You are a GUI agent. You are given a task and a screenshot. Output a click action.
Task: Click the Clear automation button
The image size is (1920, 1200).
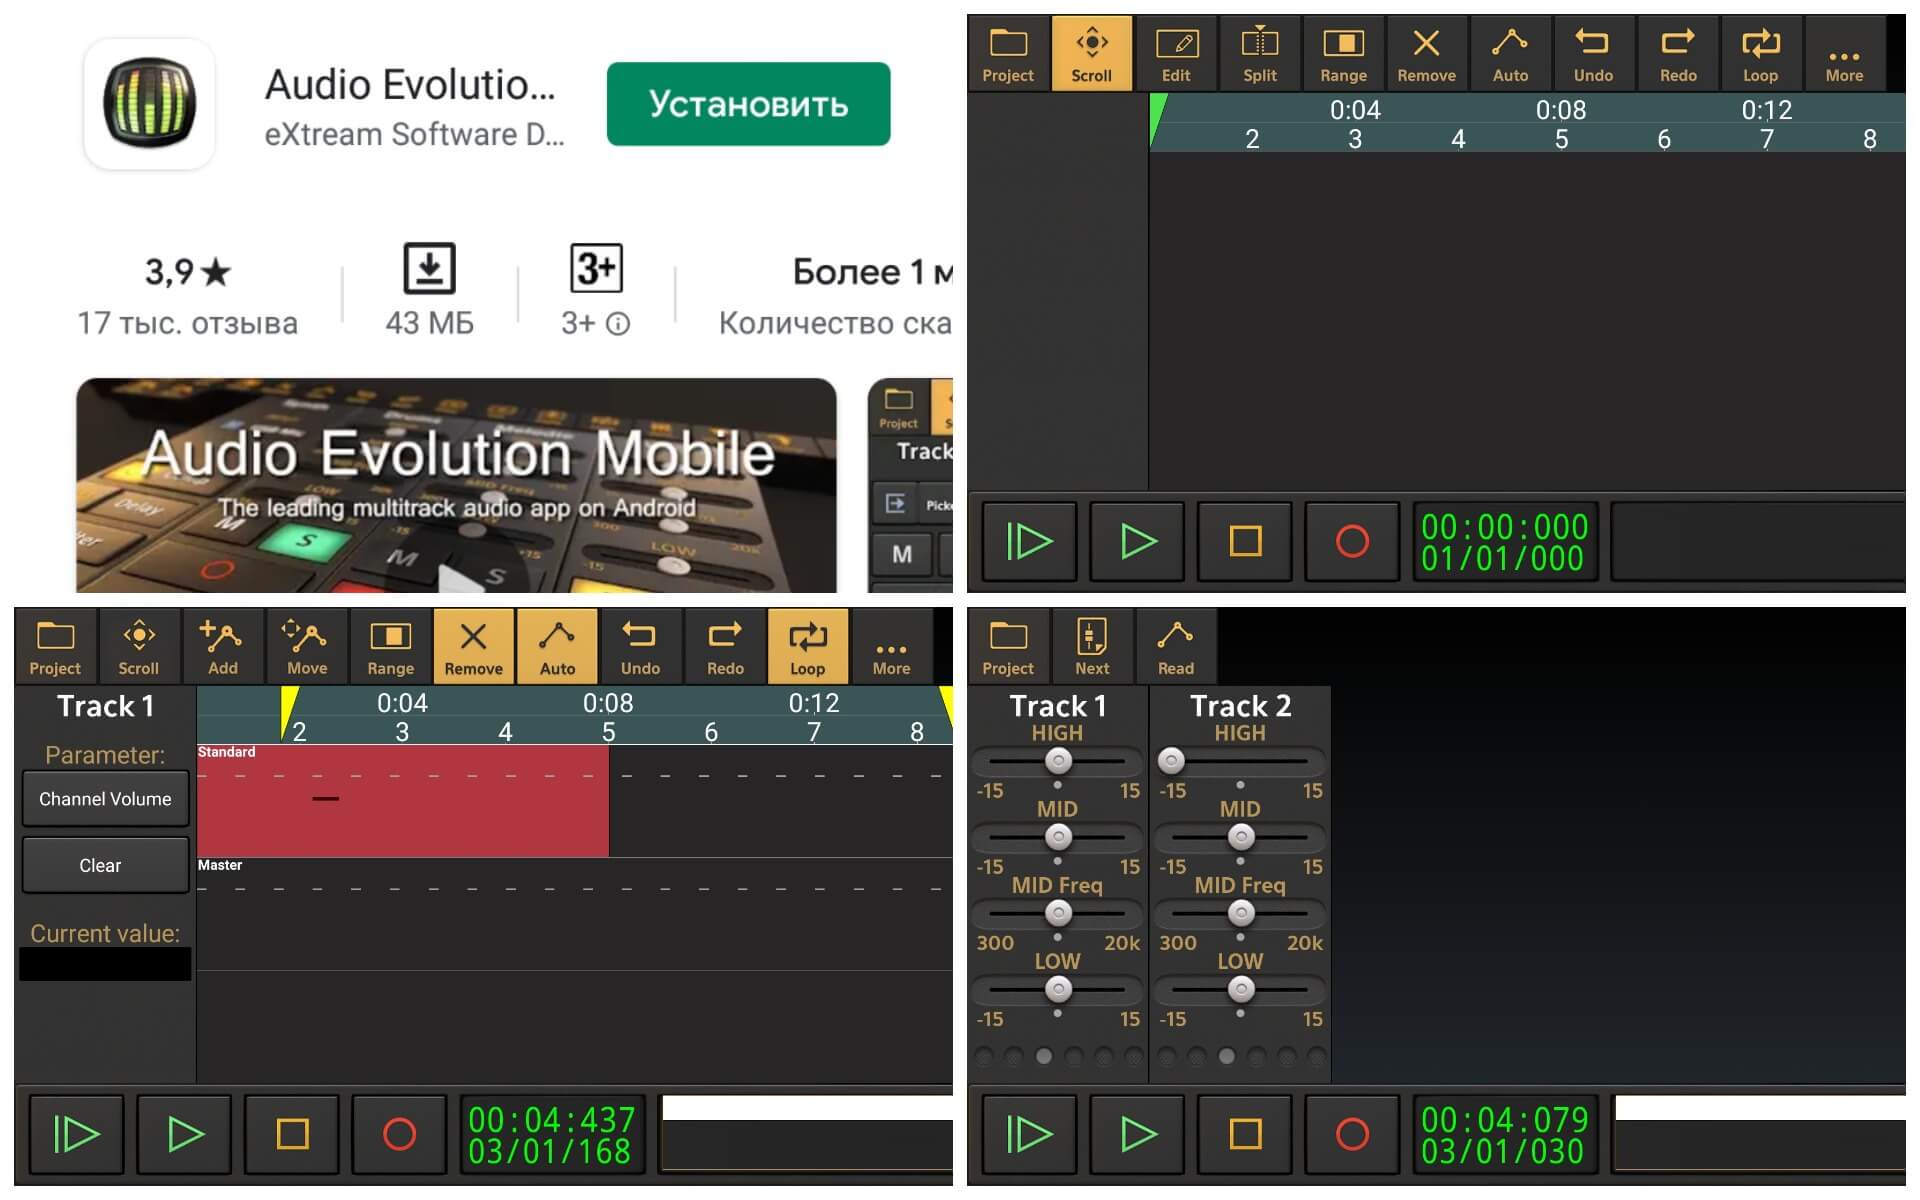105,865
